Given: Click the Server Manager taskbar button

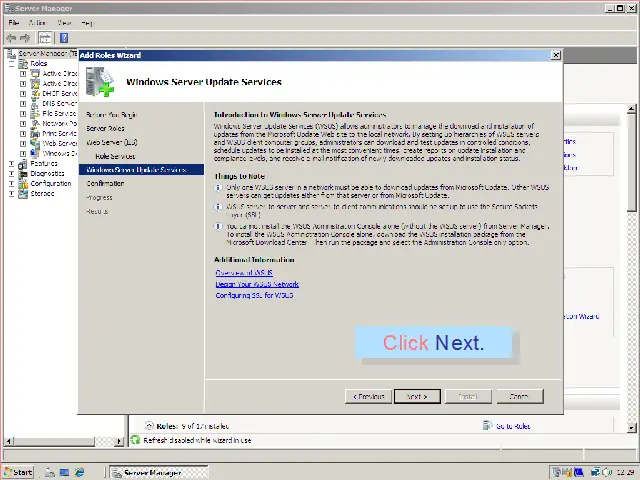Looking at the screenshot, I should tap(159, 472).
